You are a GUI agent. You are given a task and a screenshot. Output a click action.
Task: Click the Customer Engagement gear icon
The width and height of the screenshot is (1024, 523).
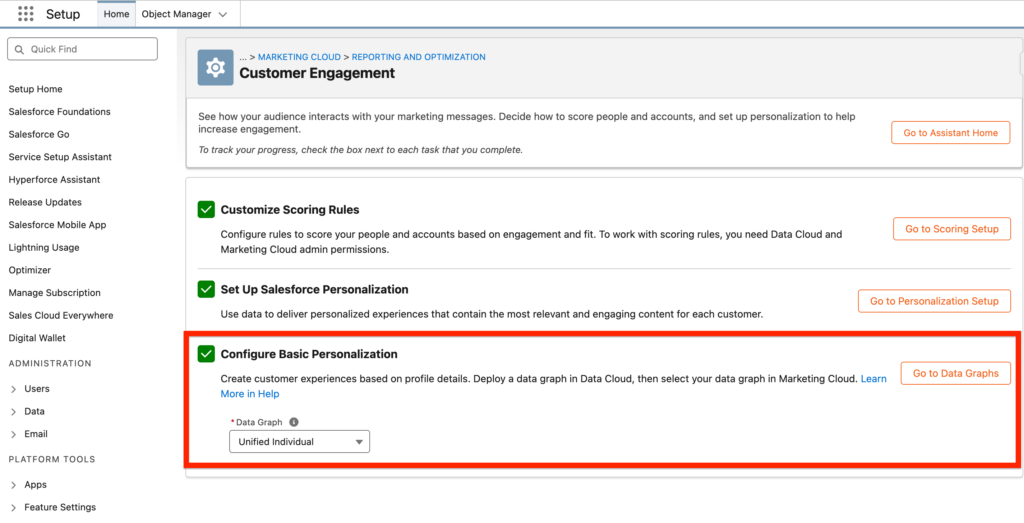[215, 67]
